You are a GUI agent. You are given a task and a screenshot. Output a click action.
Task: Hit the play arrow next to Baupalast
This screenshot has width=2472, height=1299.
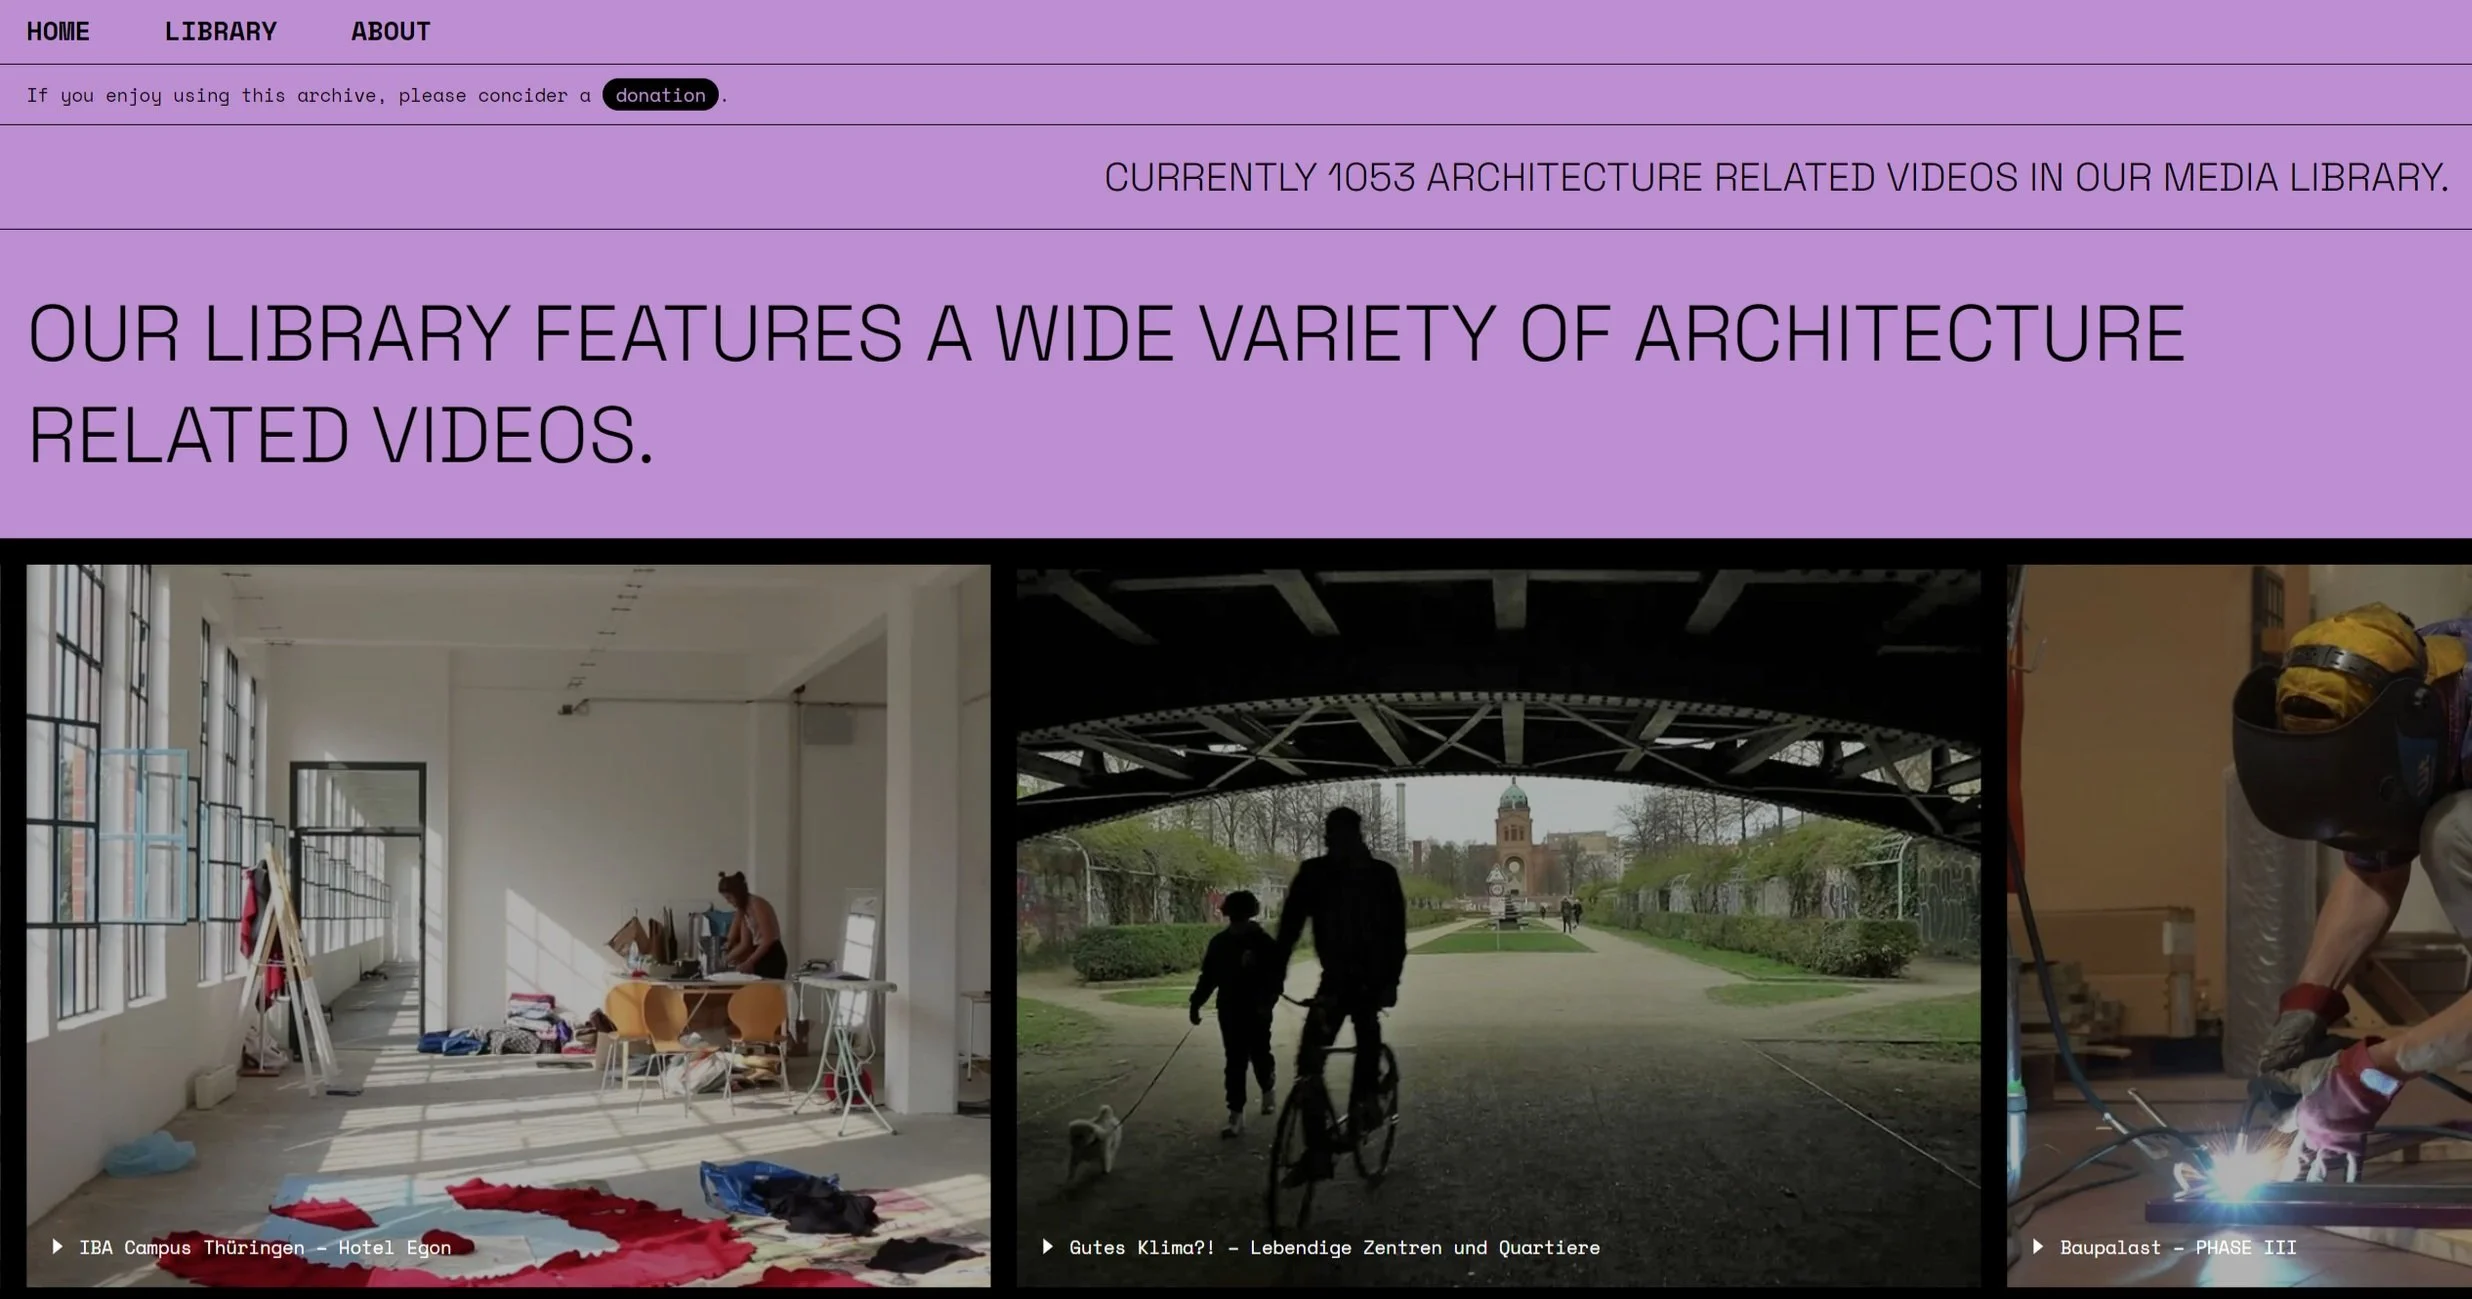pos(2038,1246)
